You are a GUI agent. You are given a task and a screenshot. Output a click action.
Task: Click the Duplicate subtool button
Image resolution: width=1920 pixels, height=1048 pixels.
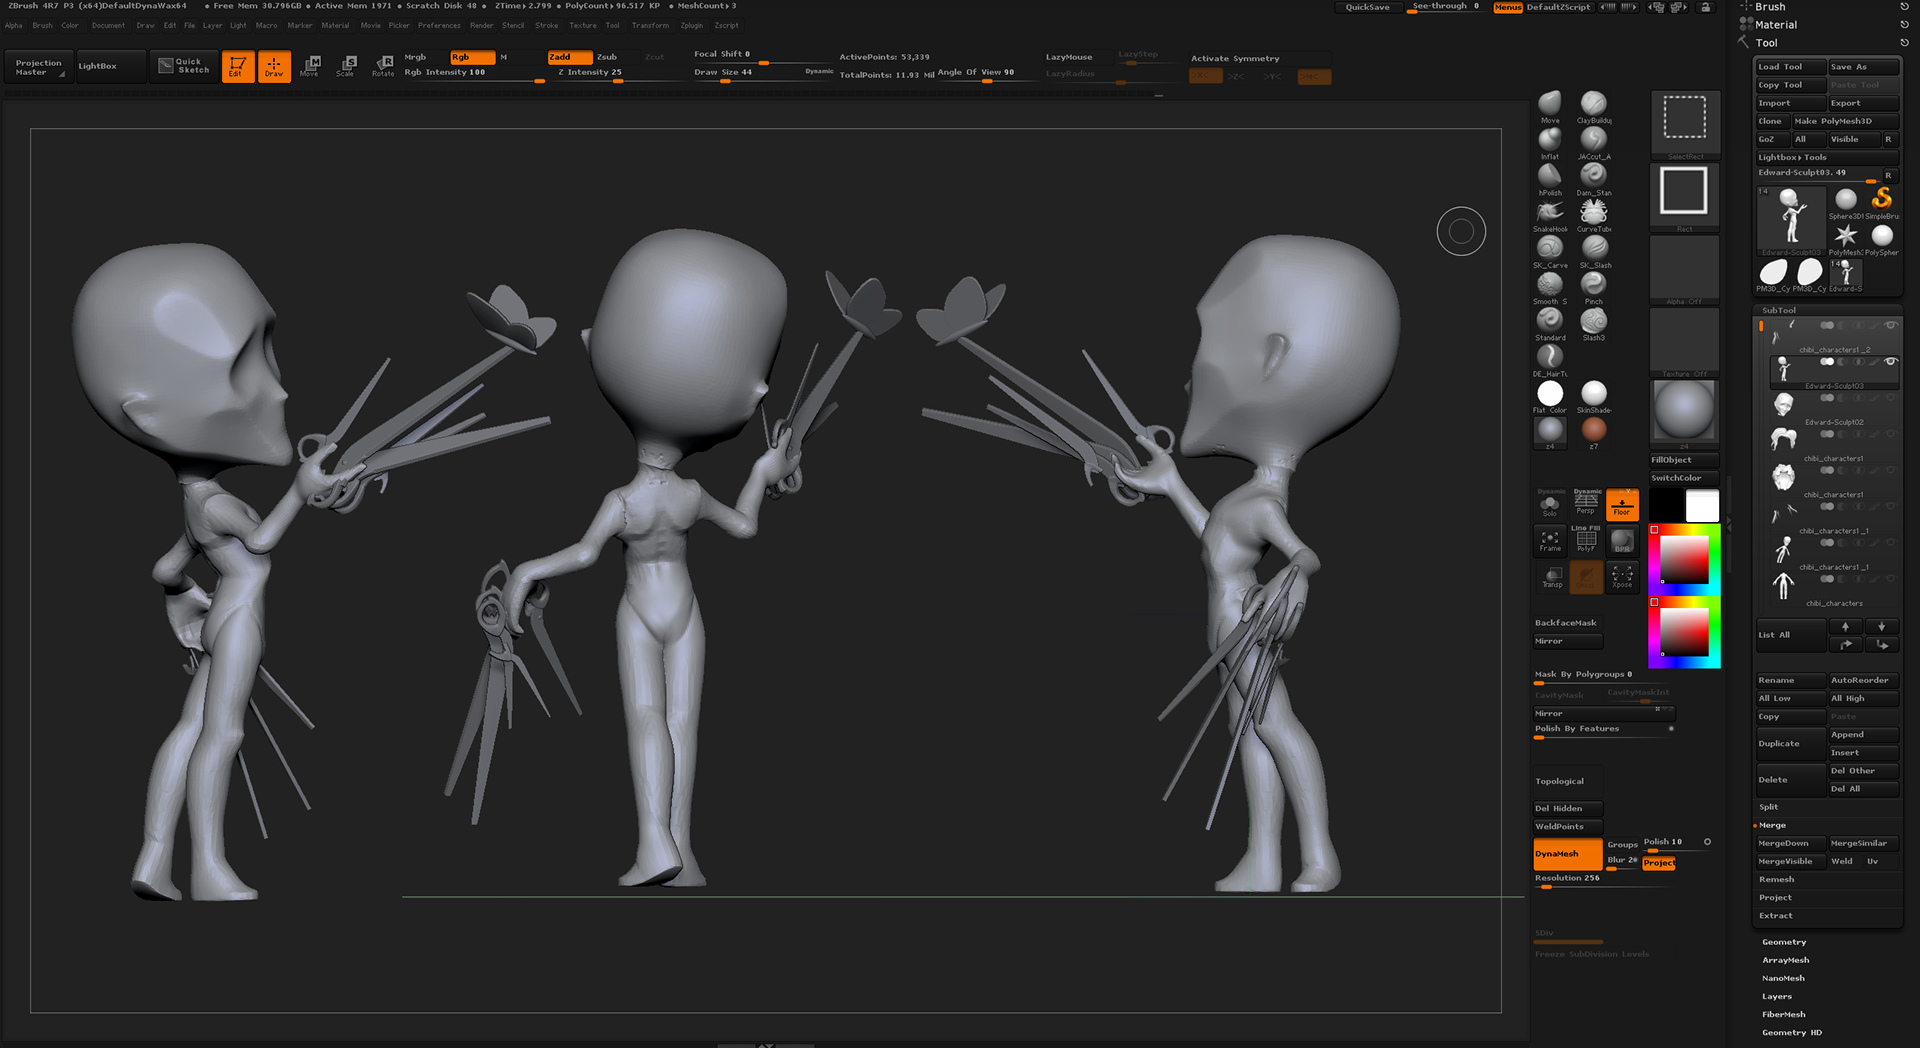tap(1790, 743)
